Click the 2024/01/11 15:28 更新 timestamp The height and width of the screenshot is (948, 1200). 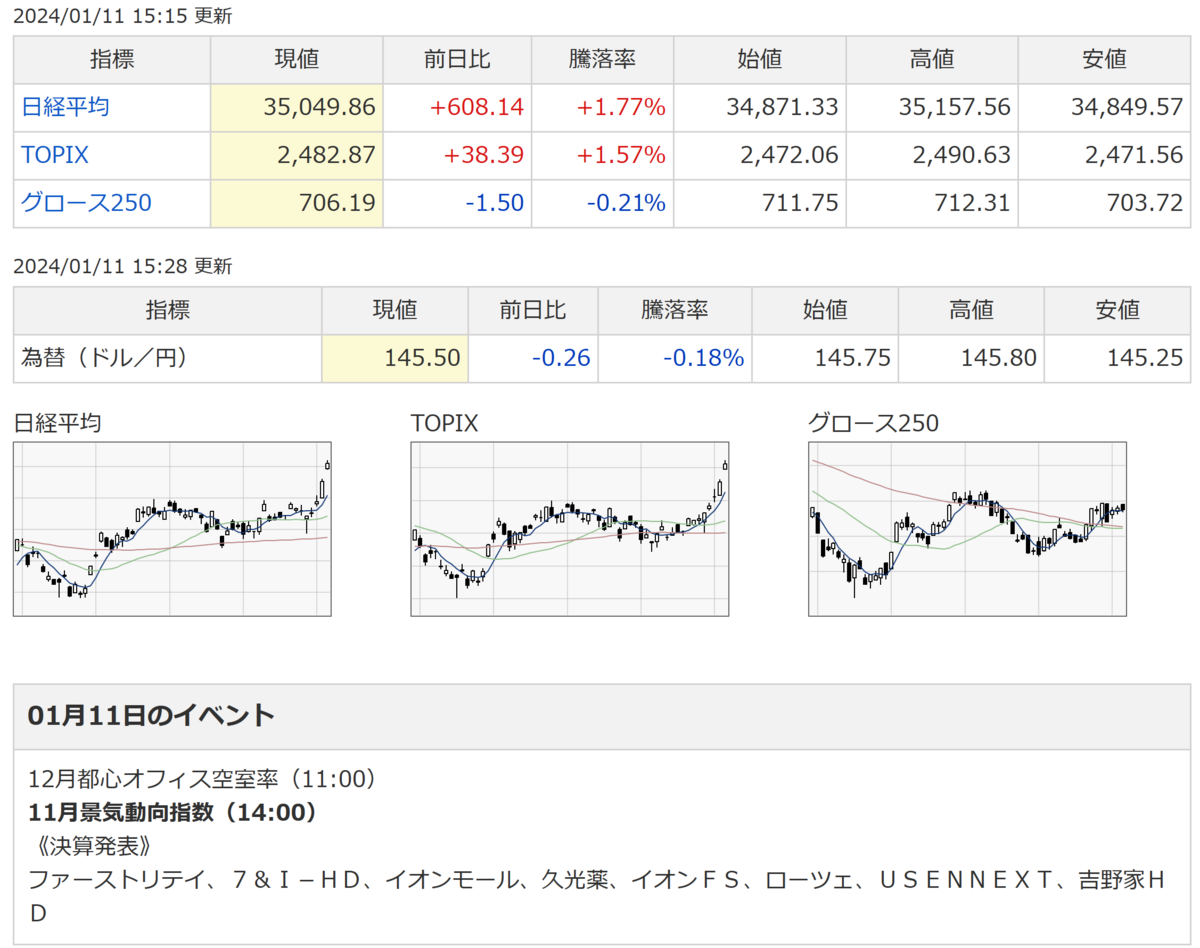tap(122, 266)
